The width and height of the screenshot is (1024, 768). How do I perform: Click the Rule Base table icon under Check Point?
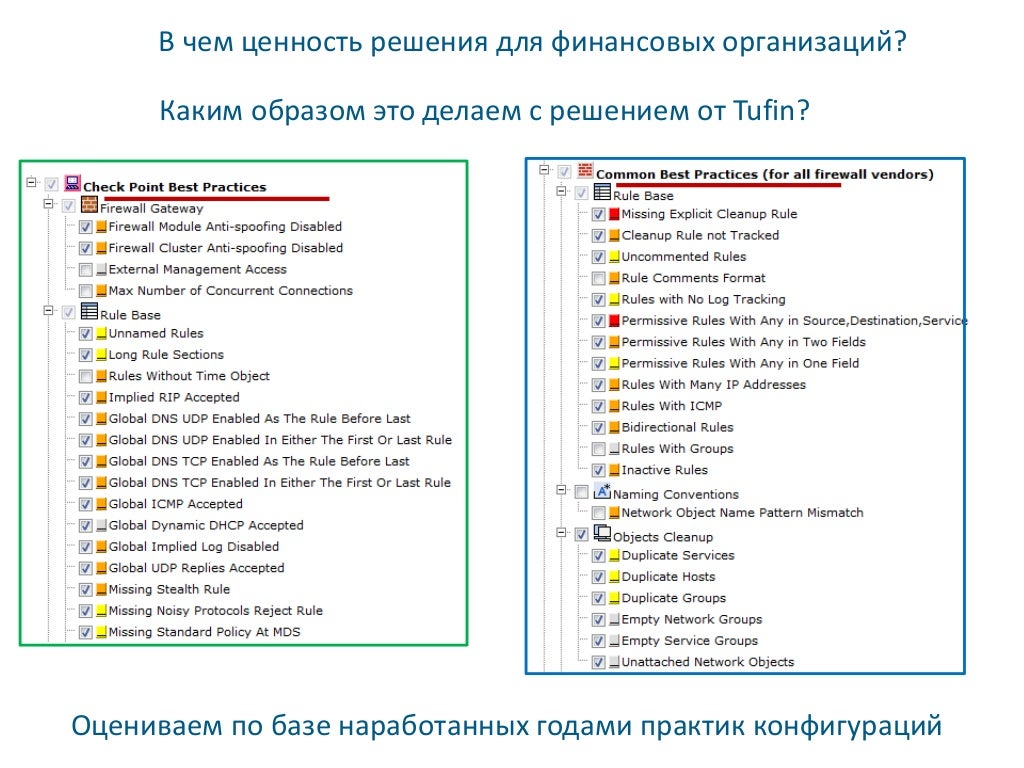(x=89, y=311)
